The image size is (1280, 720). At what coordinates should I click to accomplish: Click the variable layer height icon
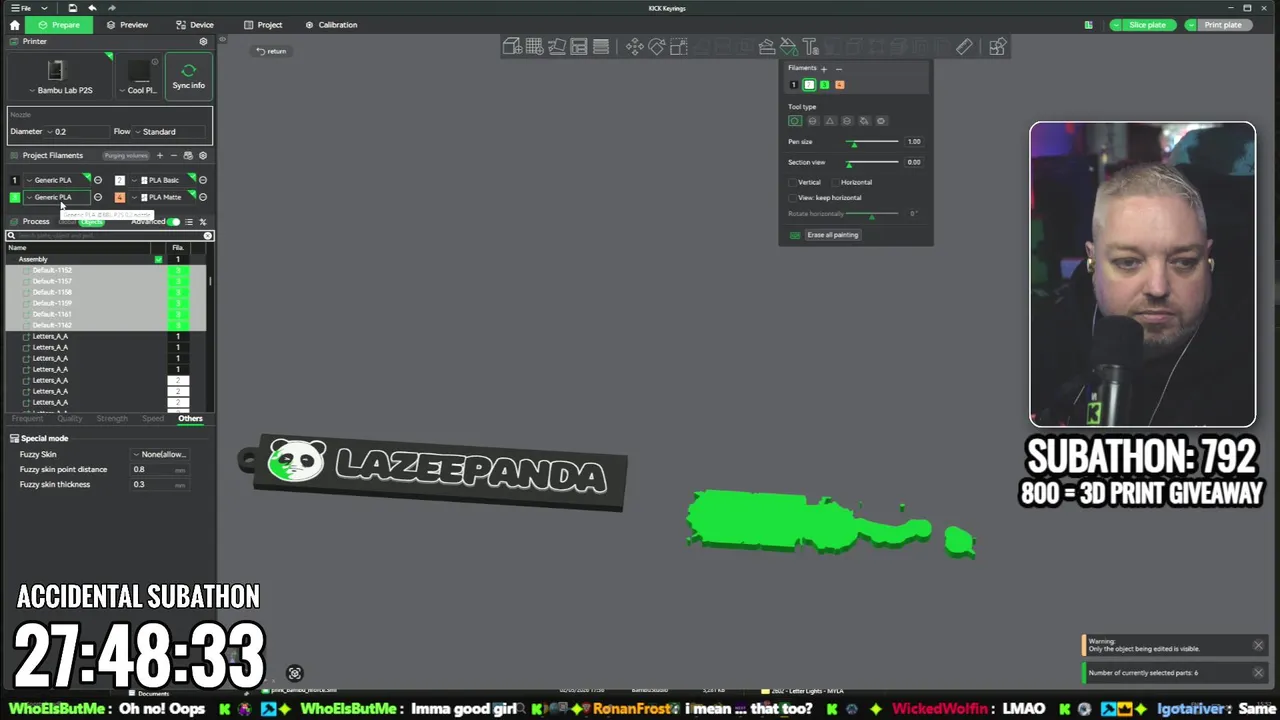(601, 47)
